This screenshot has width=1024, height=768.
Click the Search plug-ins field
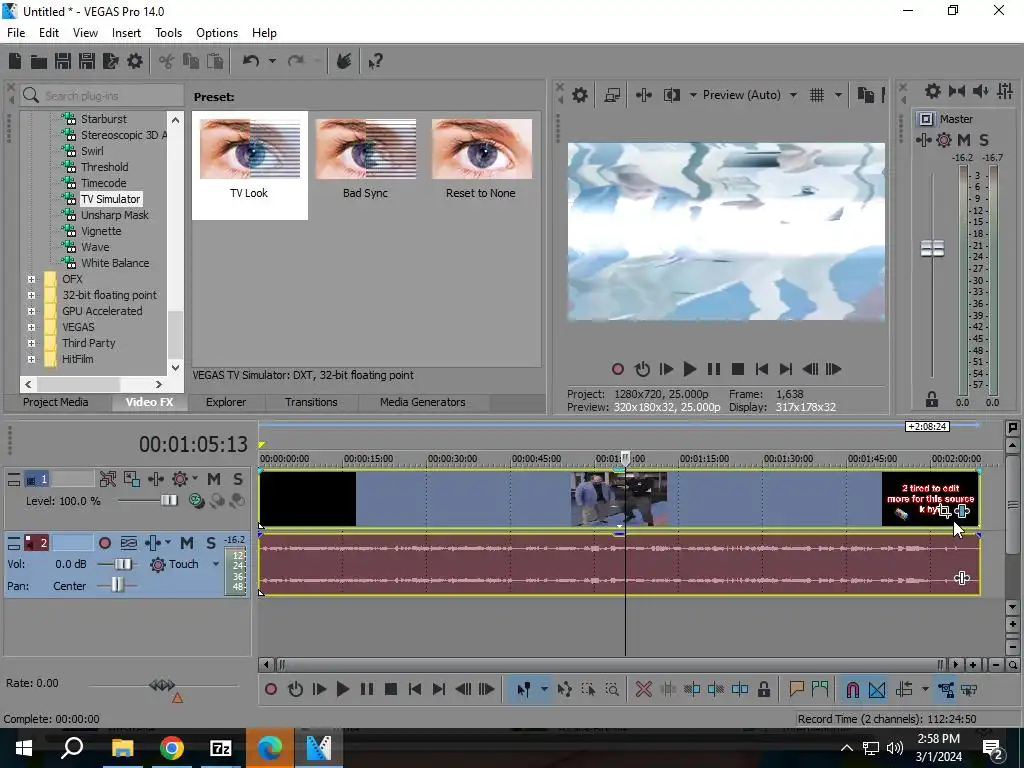point(101,95)
